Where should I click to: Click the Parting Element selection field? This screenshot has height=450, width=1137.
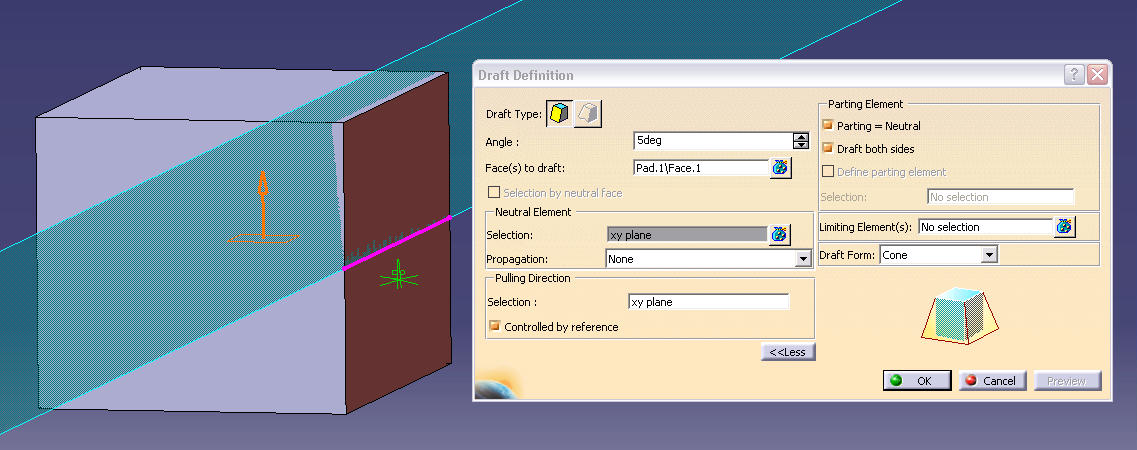pyautogui.click(x=1001, y=196)
